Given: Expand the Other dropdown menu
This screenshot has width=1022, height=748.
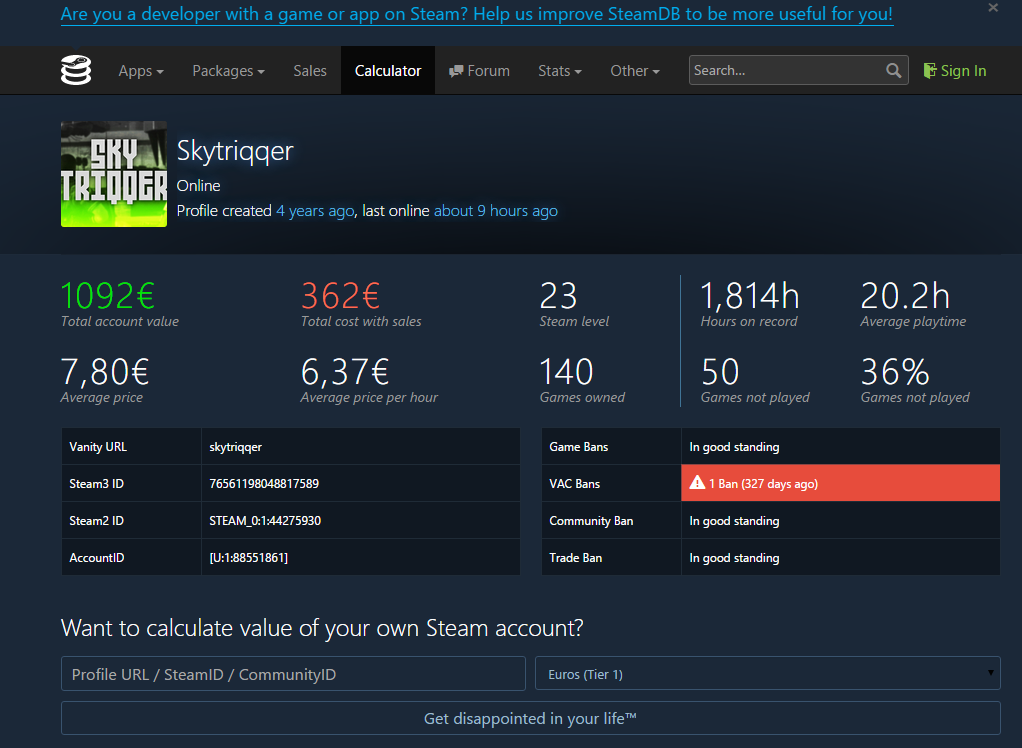Looking at the screenshot, I should coord(635,70).
